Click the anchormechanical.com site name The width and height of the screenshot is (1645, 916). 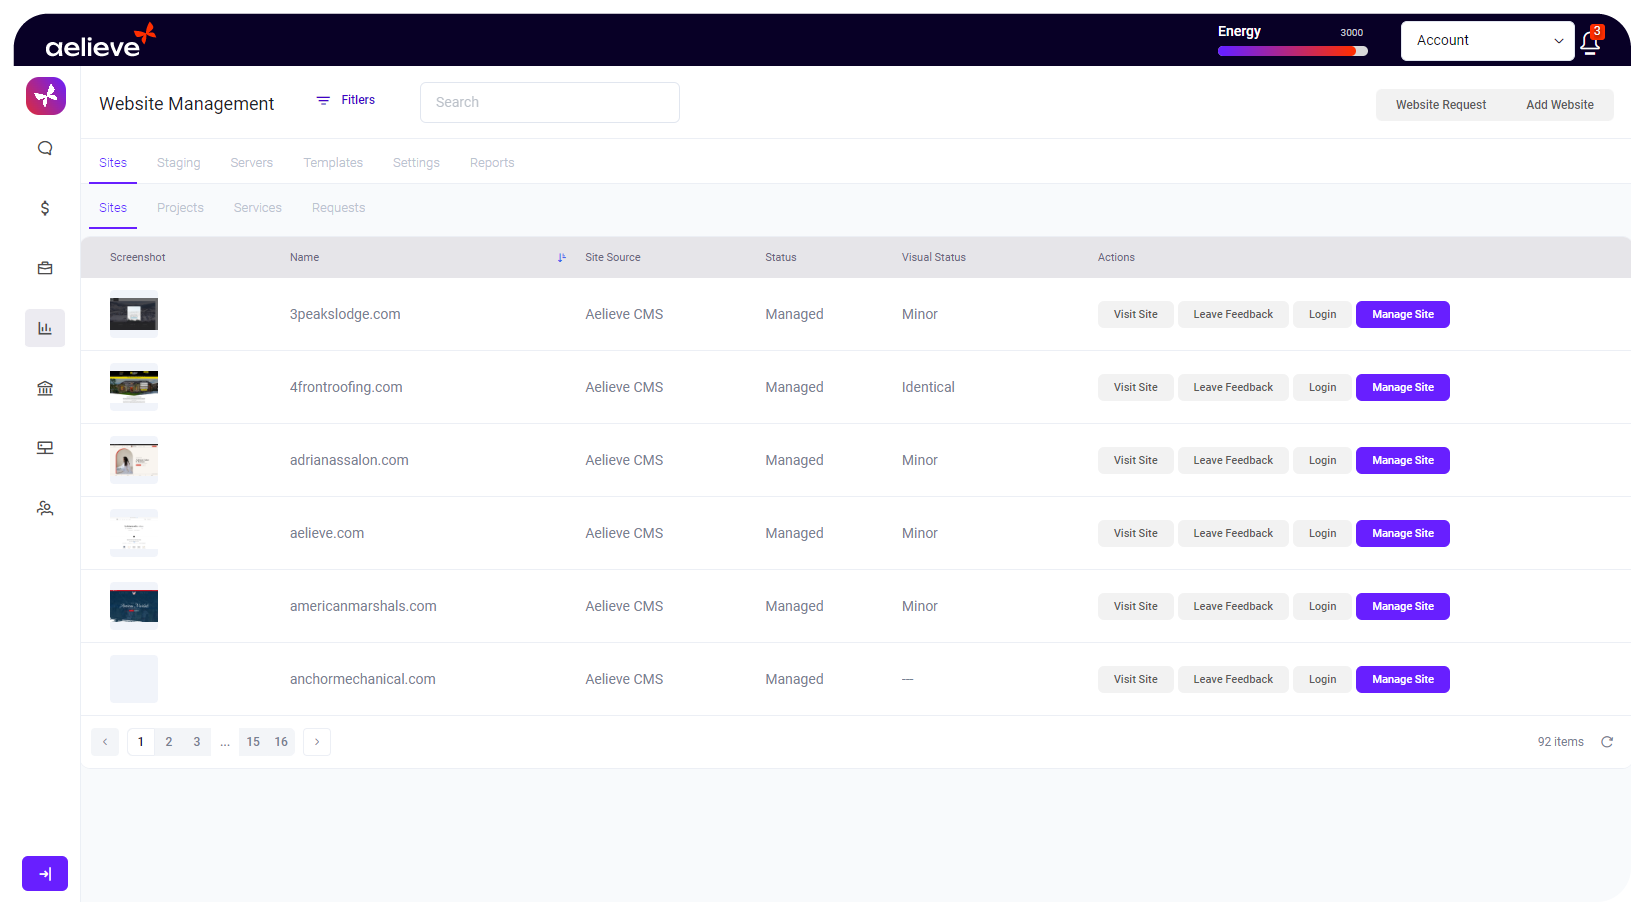363,679
